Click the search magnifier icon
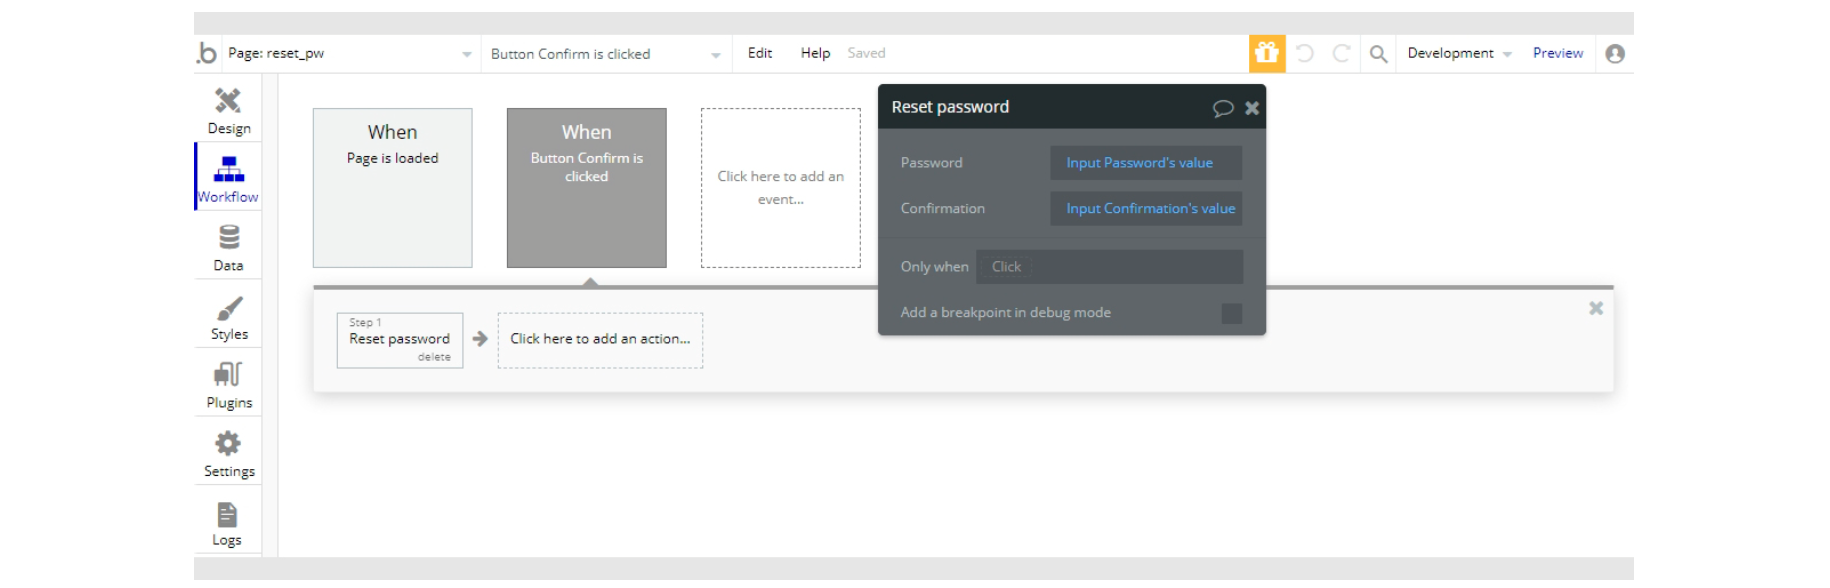This screenshot has width=1830, height=588. tap(1378, 54)
